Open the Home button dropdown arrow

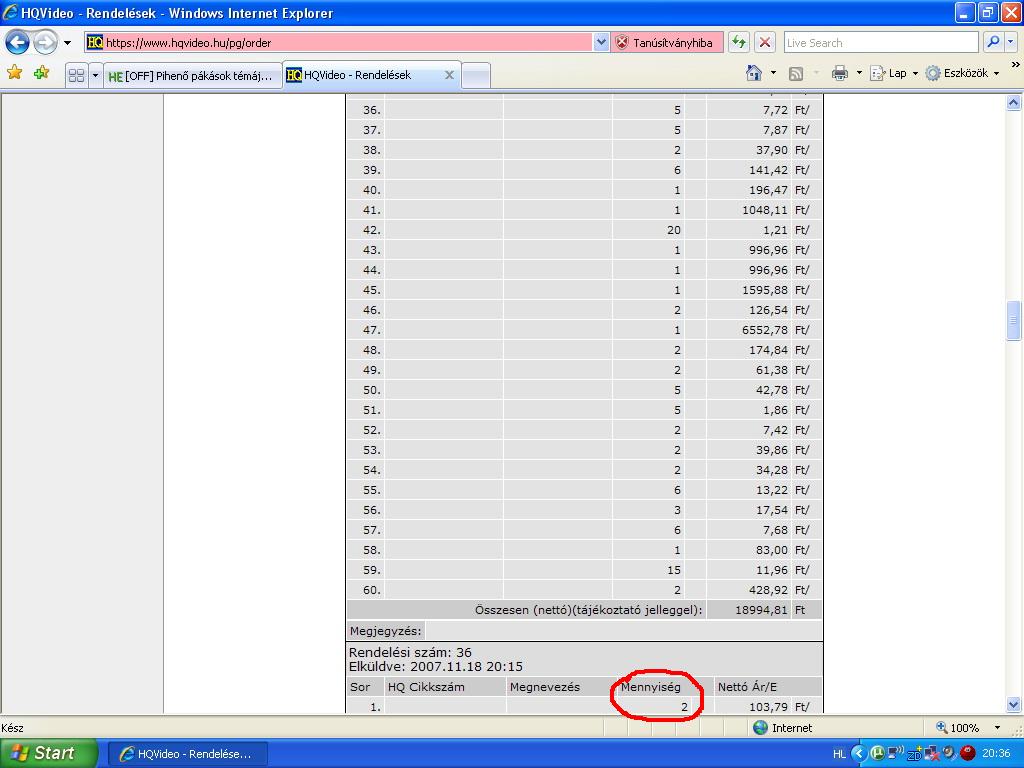click(x=773, y=73)
